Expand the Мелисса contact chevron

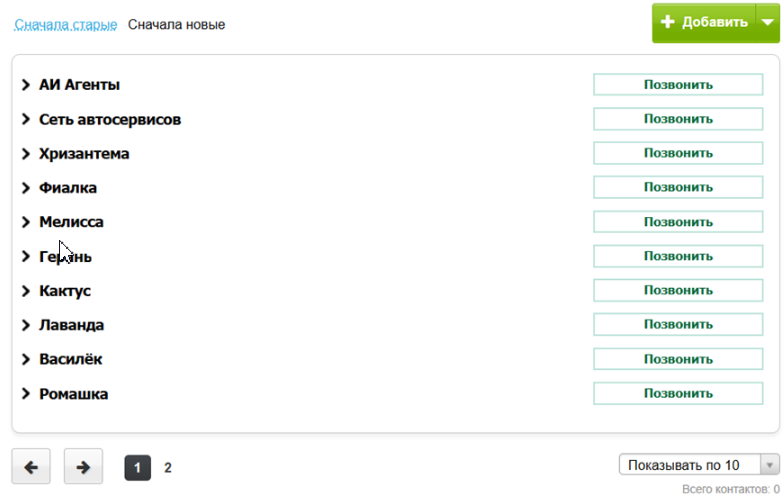tap(26, 222)
